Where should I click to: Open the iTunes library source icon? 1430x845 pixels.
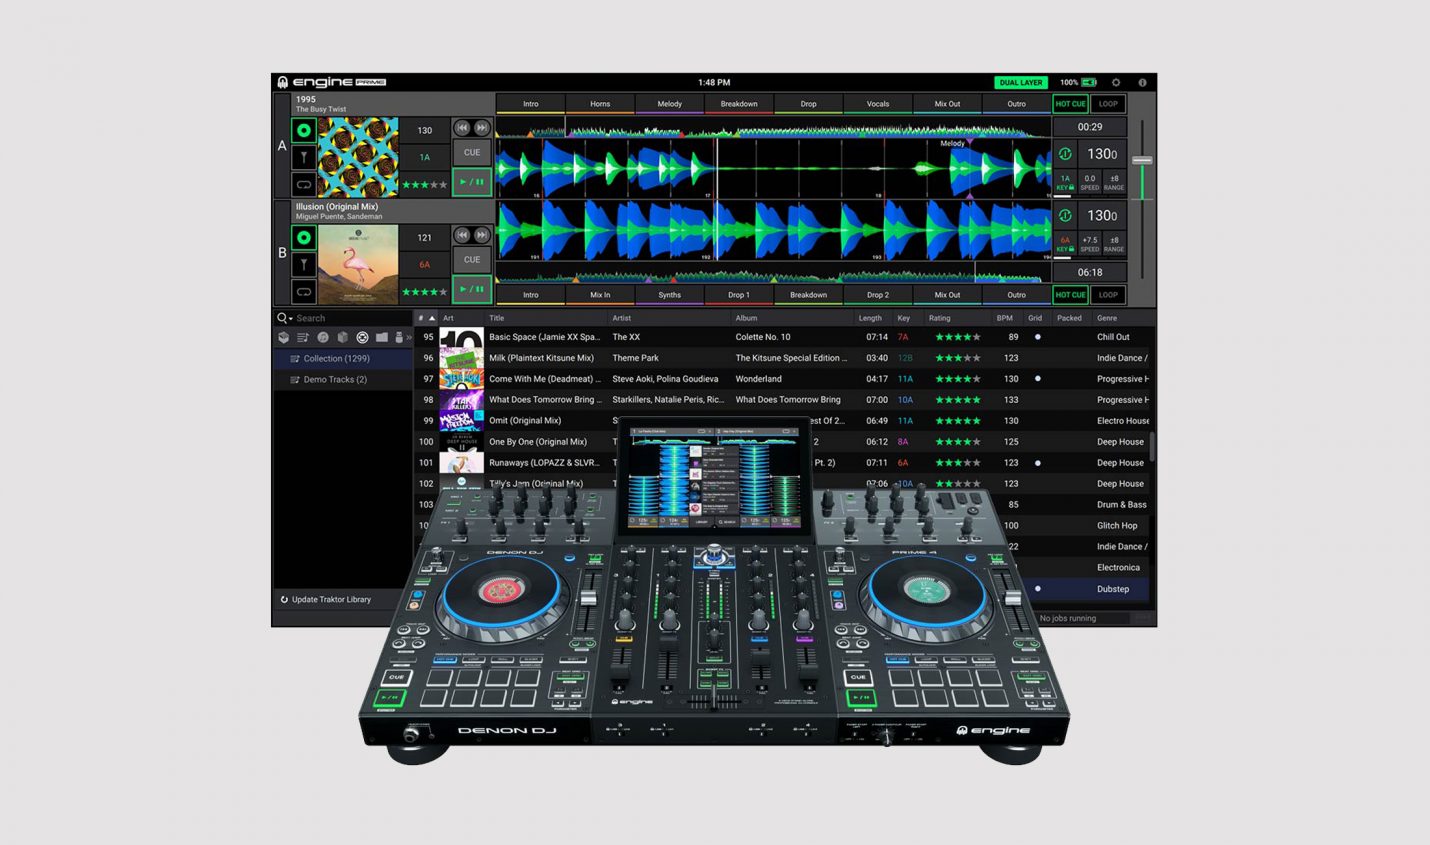point(324,337)
